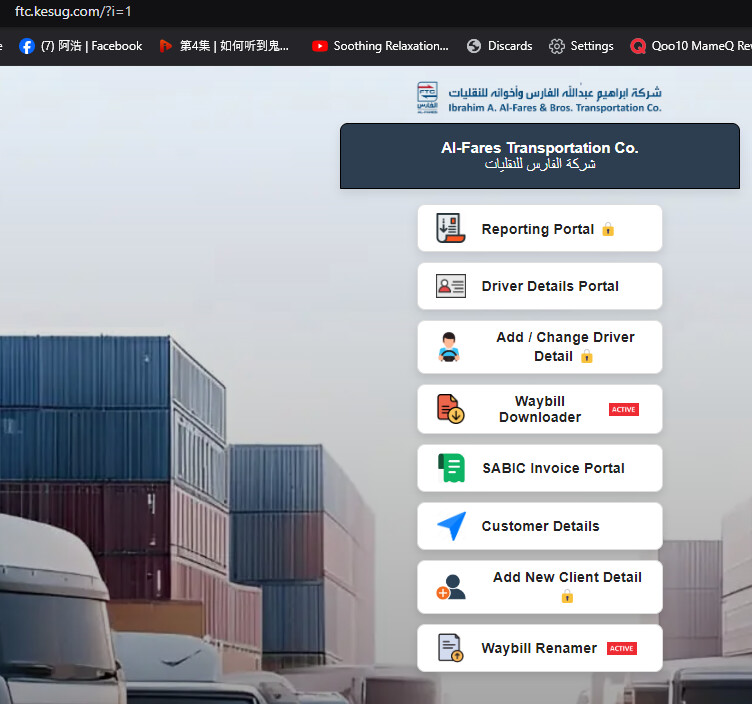
Task: Click the green SABIC invoice icon
Action: coord(451,468)
